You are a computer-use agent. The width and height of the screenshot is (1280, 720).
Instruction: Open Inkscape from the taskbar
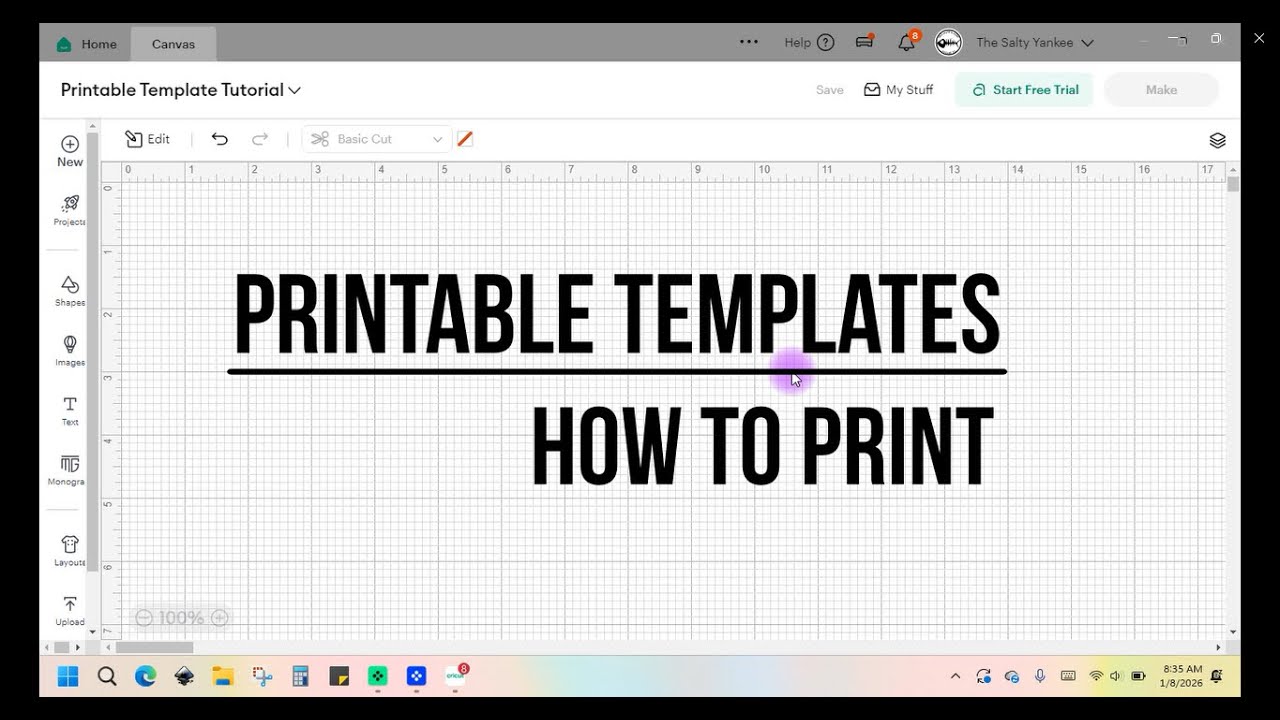click(x=184, y=677)
